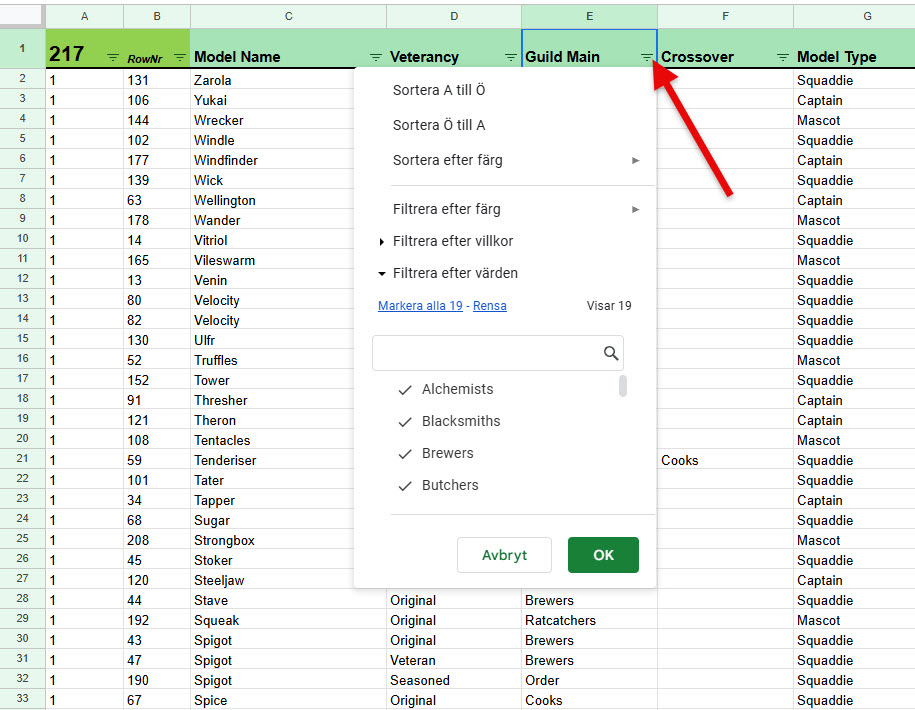Select column D header

[454, 16]
